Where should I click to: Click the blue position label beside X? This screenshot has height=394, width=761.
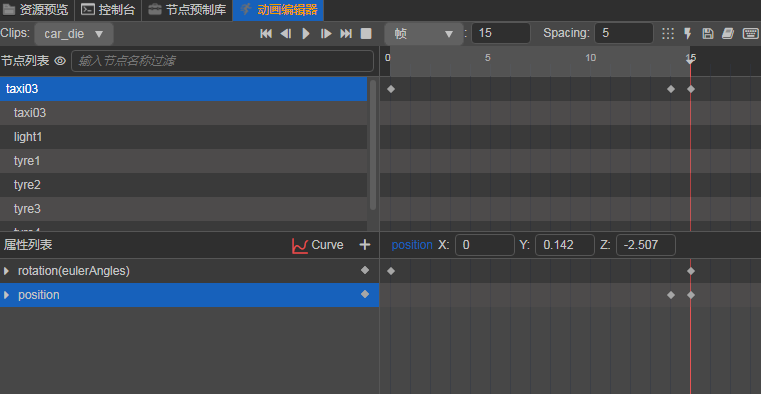coord(412,245)
